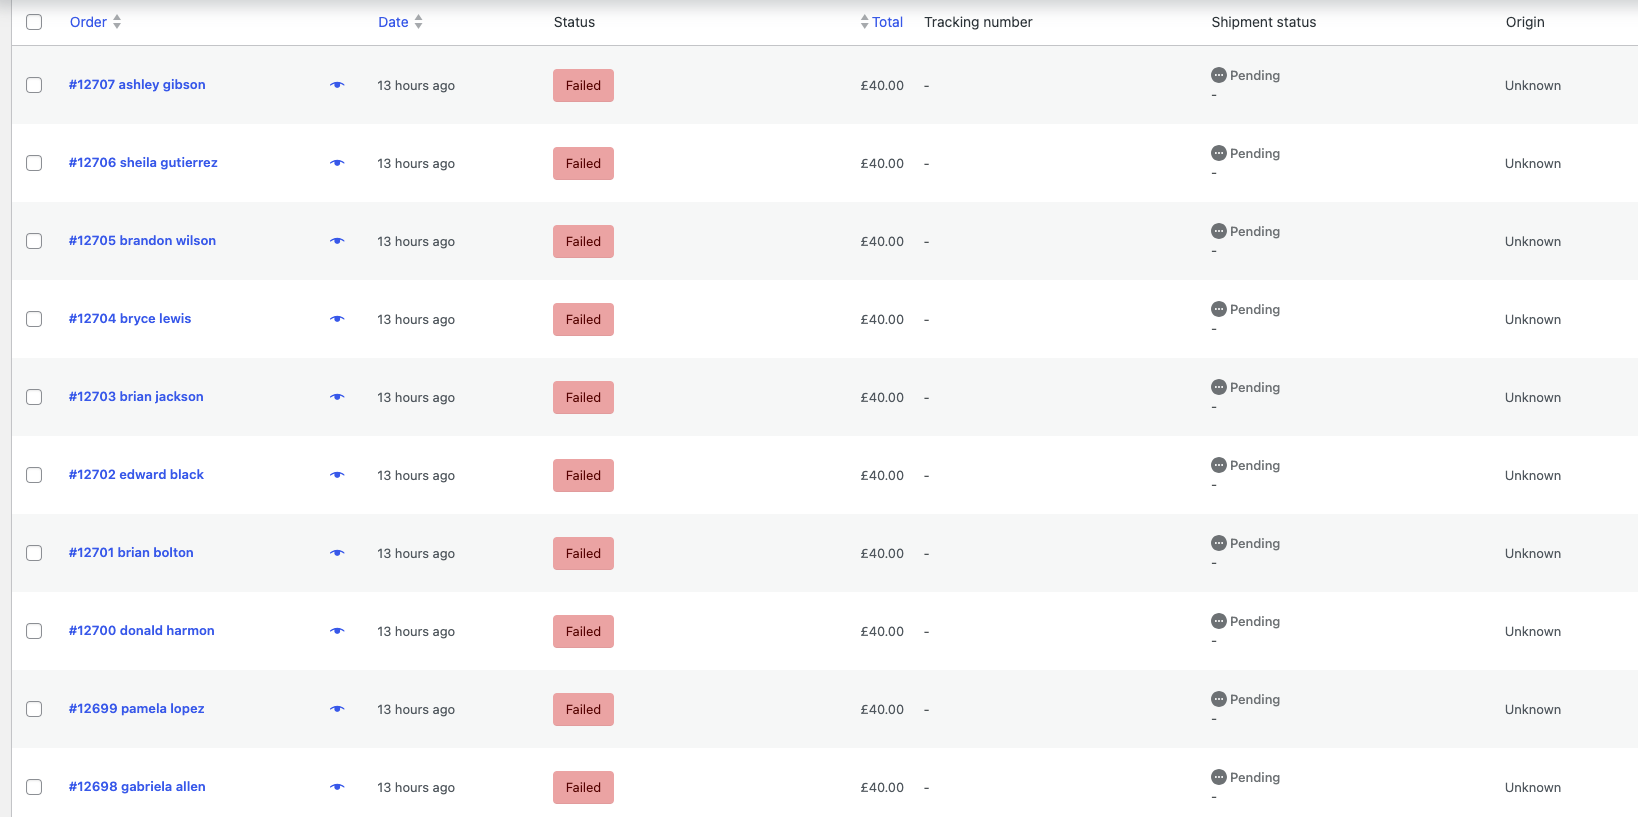Preview order #12707 using the eye icon

pyautogui.click(x=337, y=85)
